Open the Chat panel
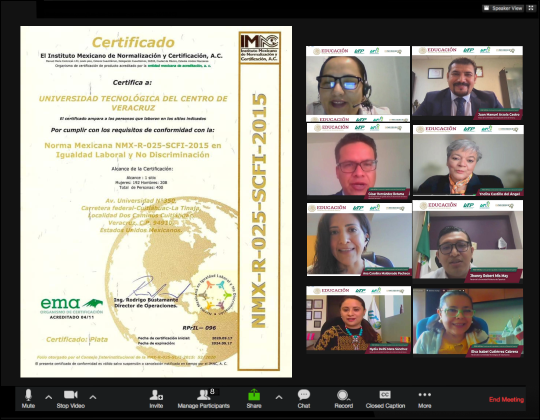Image resolution: width=540 pixels, height=420 pixels. [x=304, y=399]
